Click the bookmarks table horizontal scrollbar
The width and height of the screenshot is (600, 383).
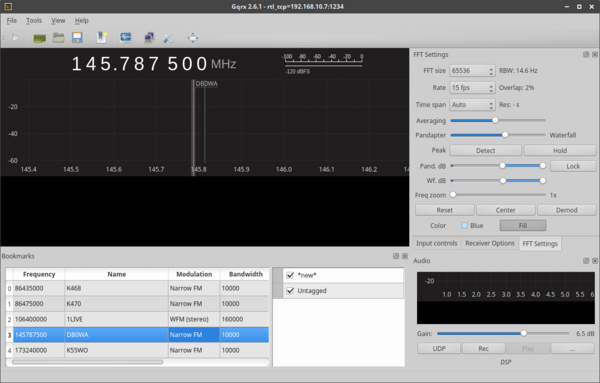coord(87,362)
